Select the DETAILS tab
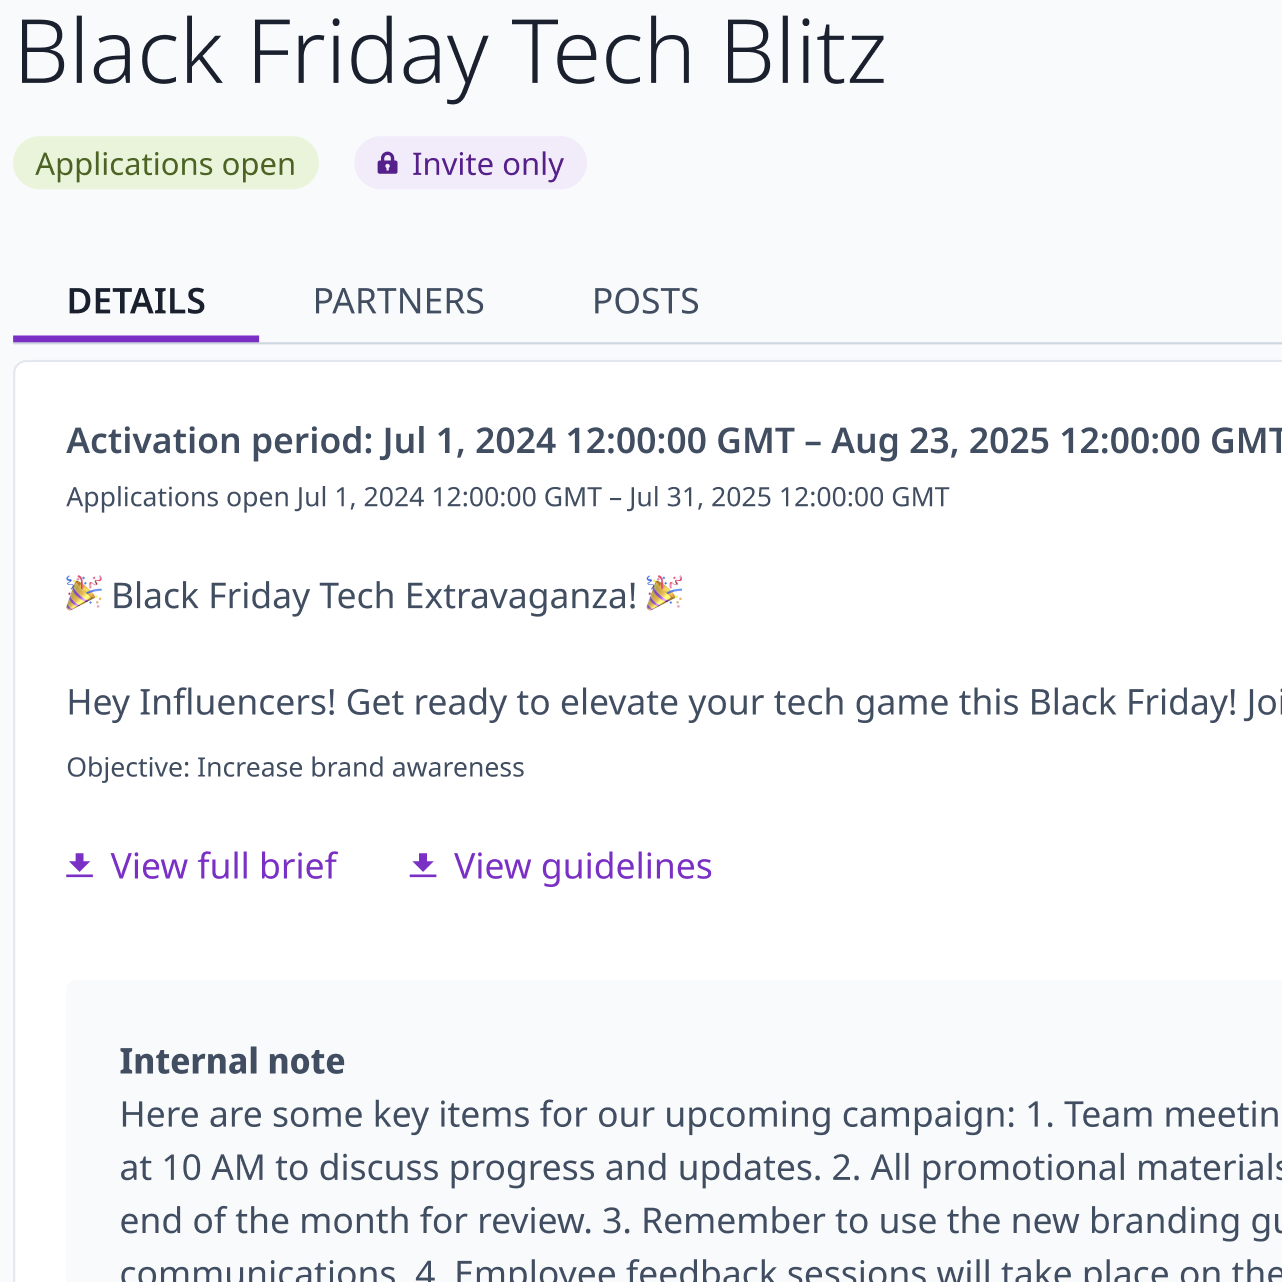Viewport: 1282px width, 1282px height. 136,301
